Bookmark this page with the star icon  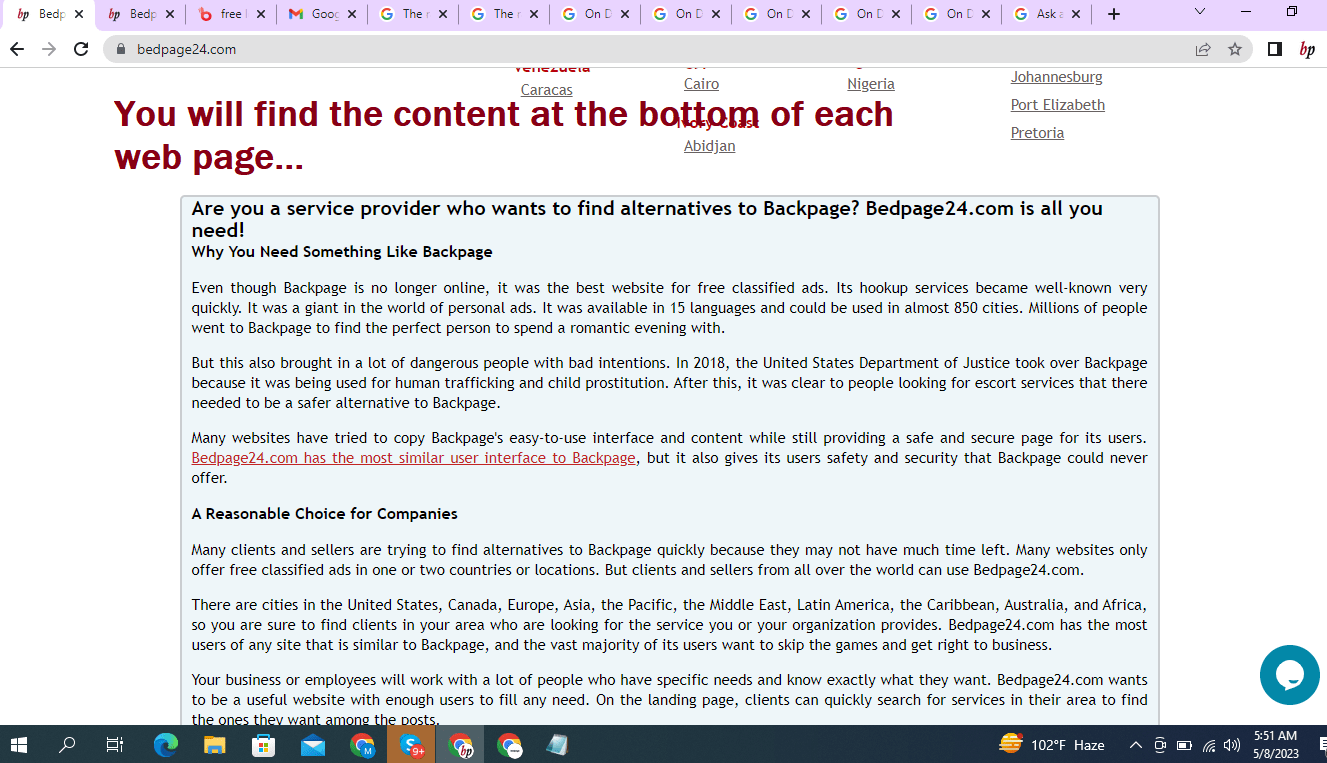coord(1235,49)
